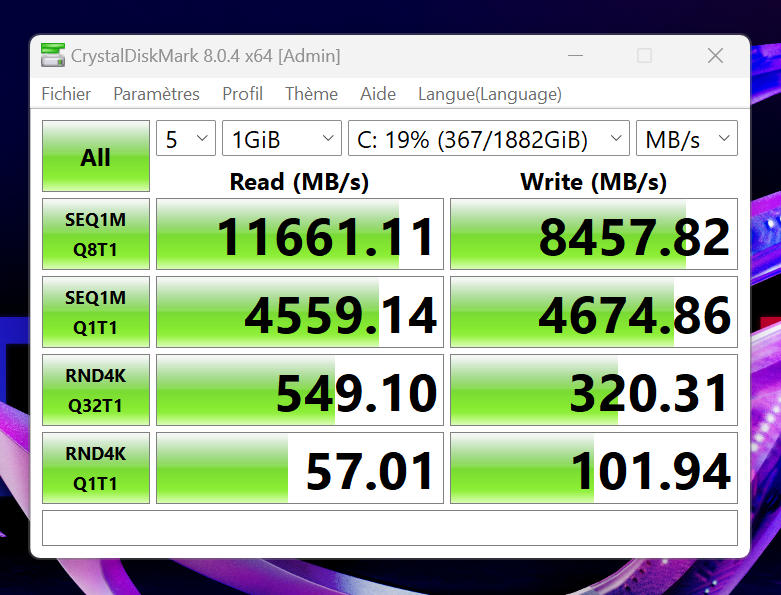
Task: Click the CrystalDiskMark app icon in title bar
Action: (x=53, y=55)
